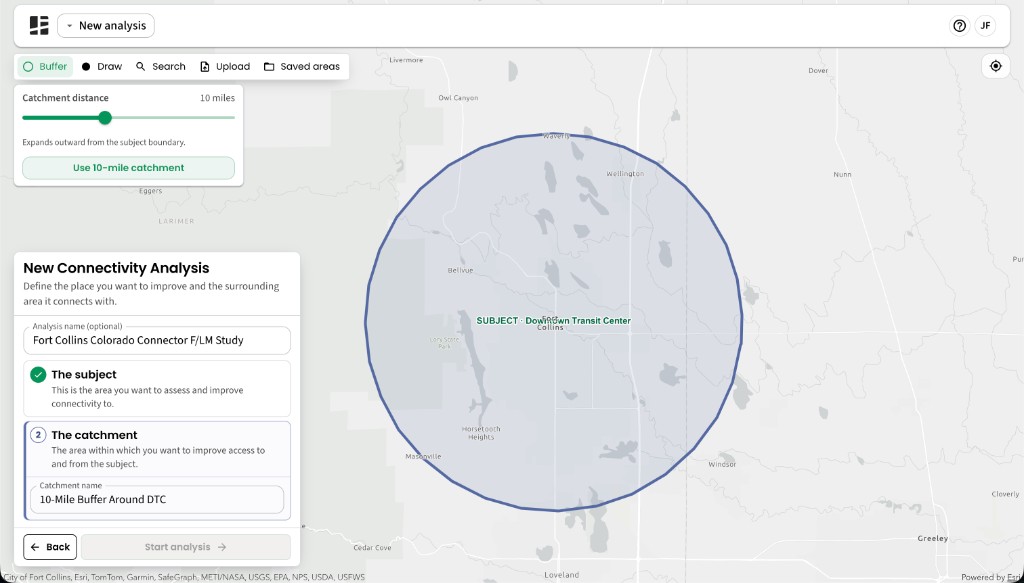This screenshot has width=1024, height=583.
Task: Click the app logo icon
Action: click(39, 25)
